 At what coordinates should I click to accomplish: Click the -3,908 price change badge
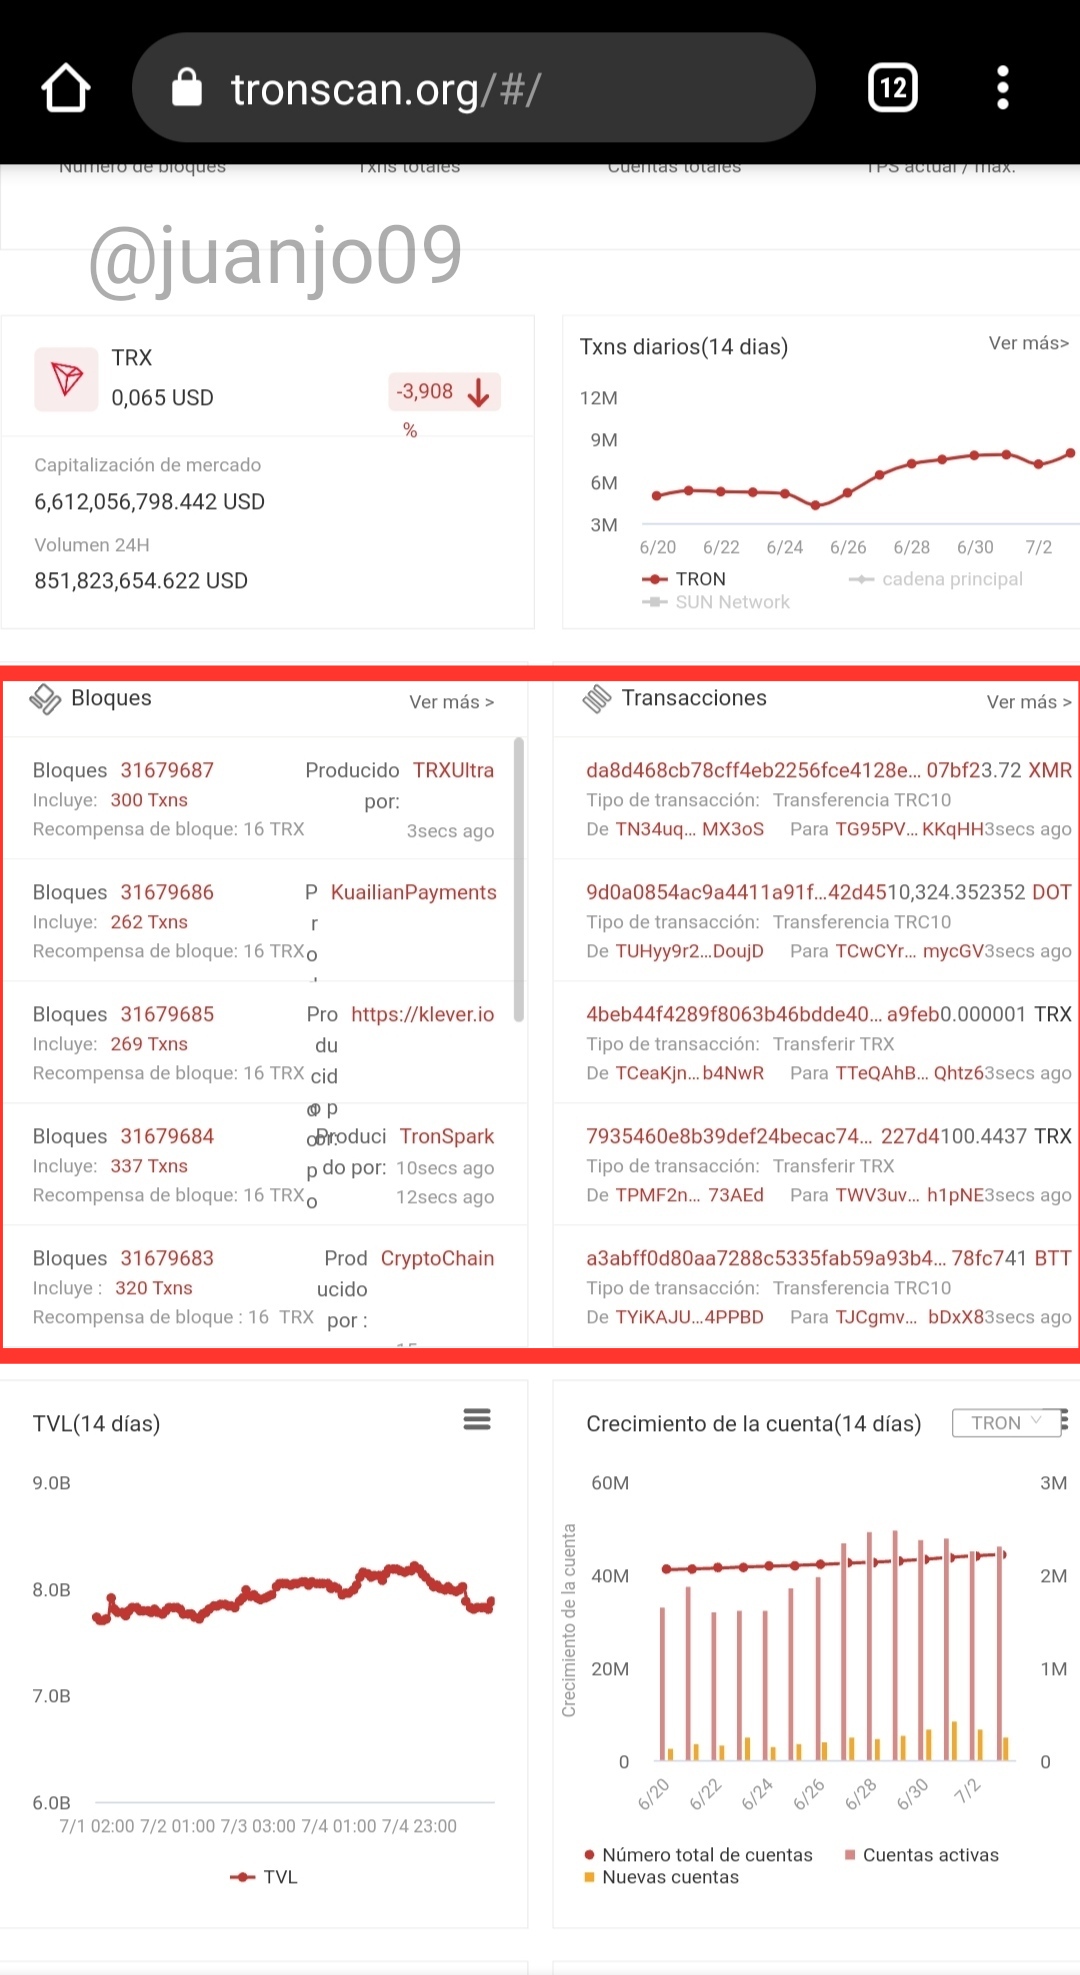[444, 392]
